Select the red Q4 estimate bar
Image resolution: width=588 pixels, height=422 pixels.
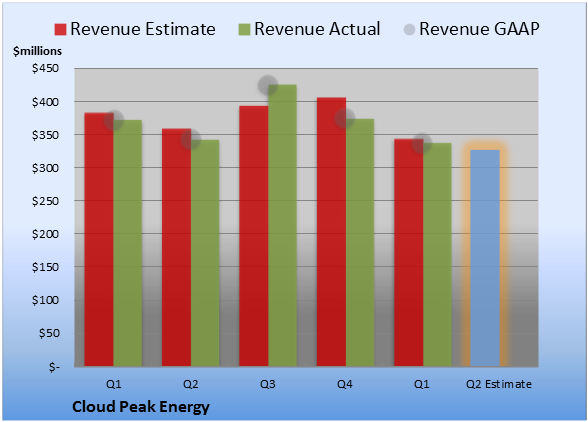pyautogui.click(x=332, y=232)
